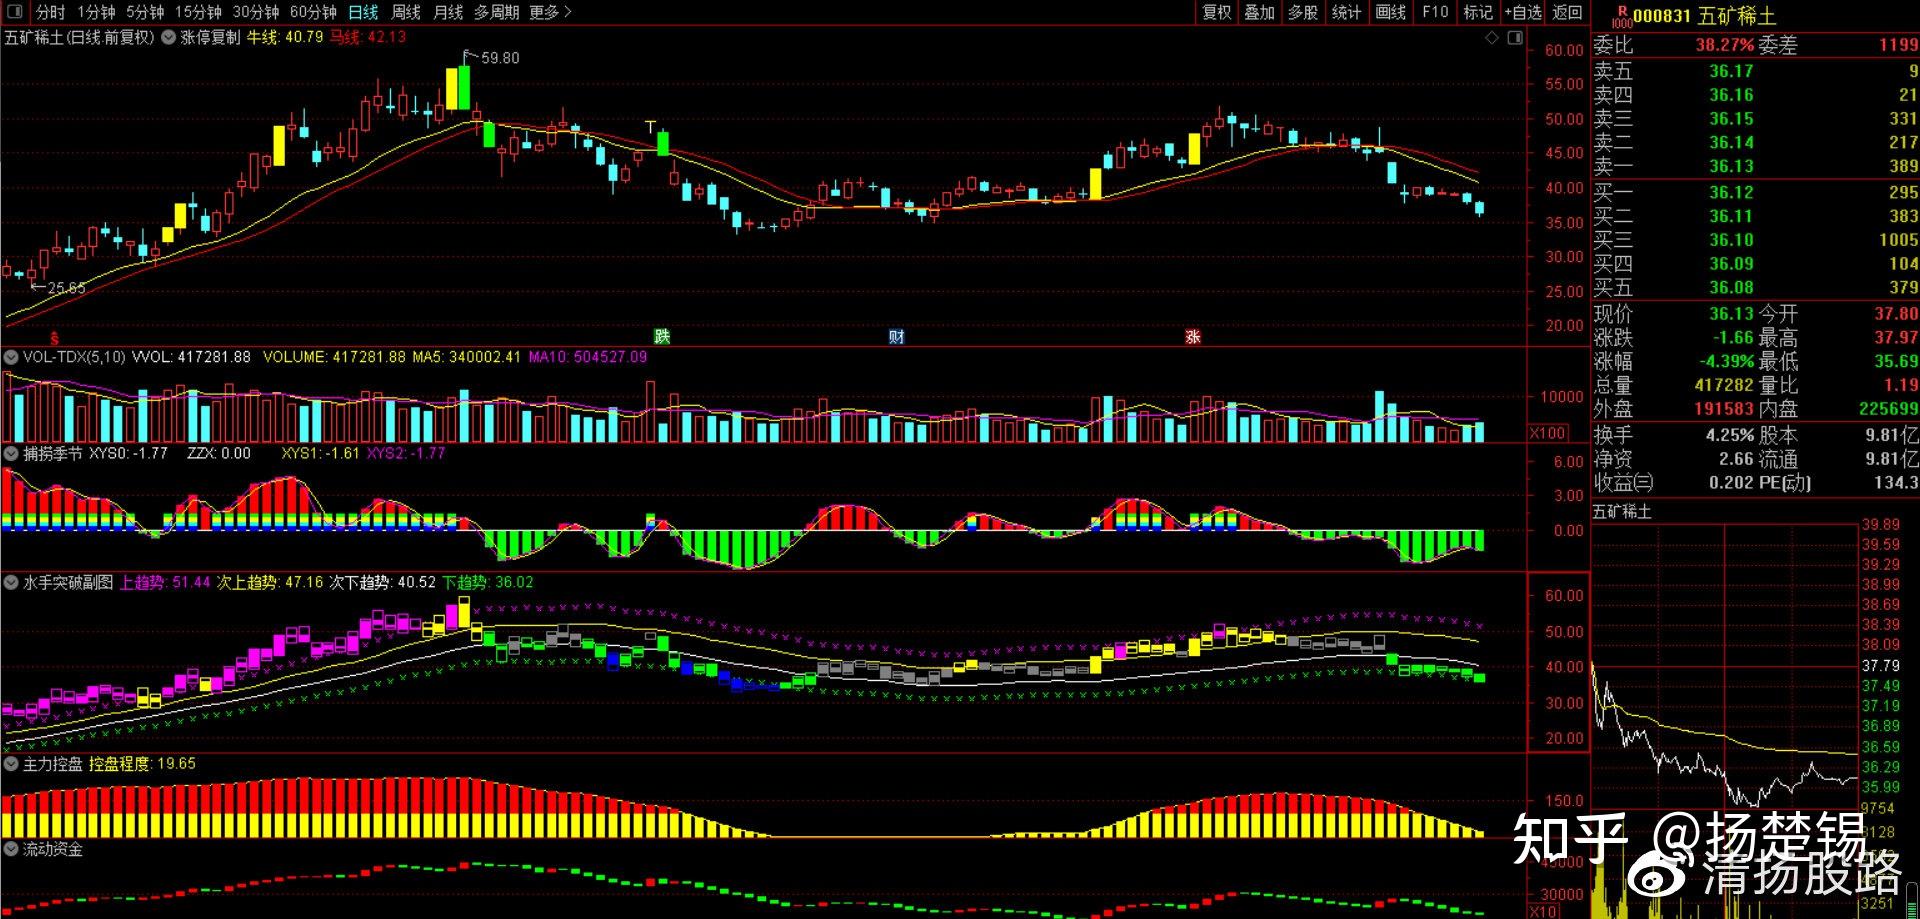Click the MA10: 504527.09 volume label
The height and width of the screenshot is (919, 1920).
(x=588, y=357)
